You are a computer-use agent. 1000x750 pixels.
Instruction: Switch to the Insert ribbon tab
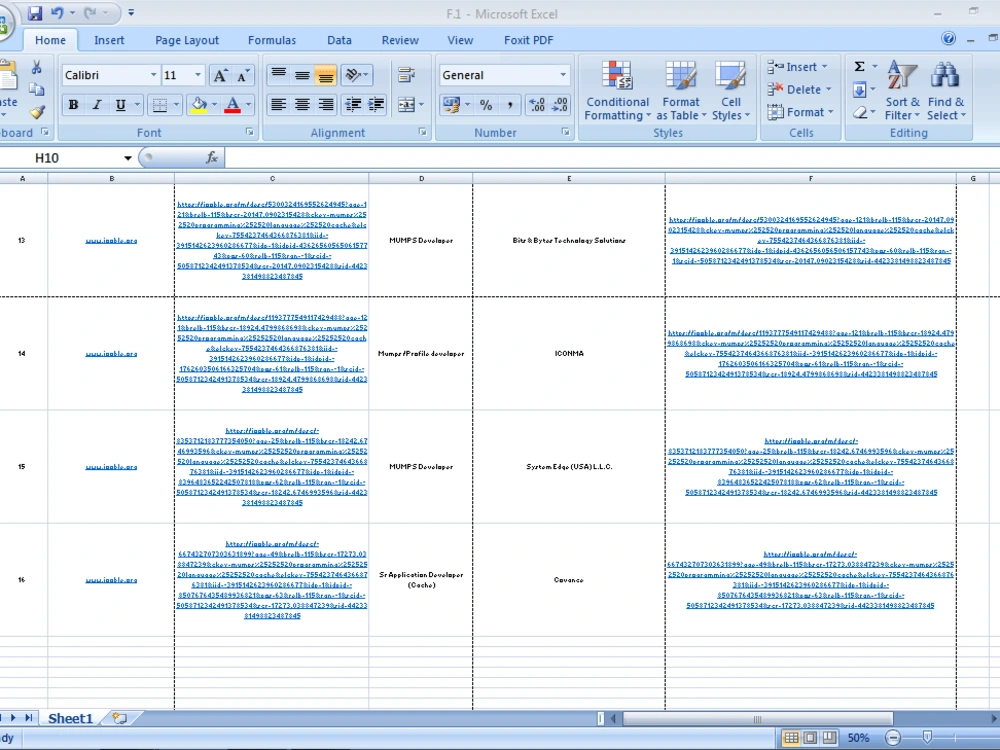109,40
